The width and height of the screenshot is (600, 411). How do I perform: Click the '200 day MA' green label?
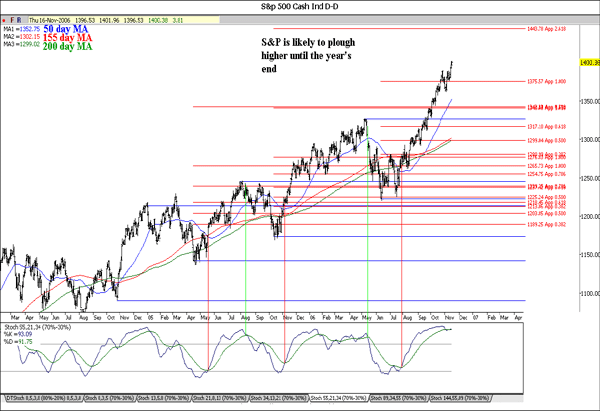click(67, 46)
